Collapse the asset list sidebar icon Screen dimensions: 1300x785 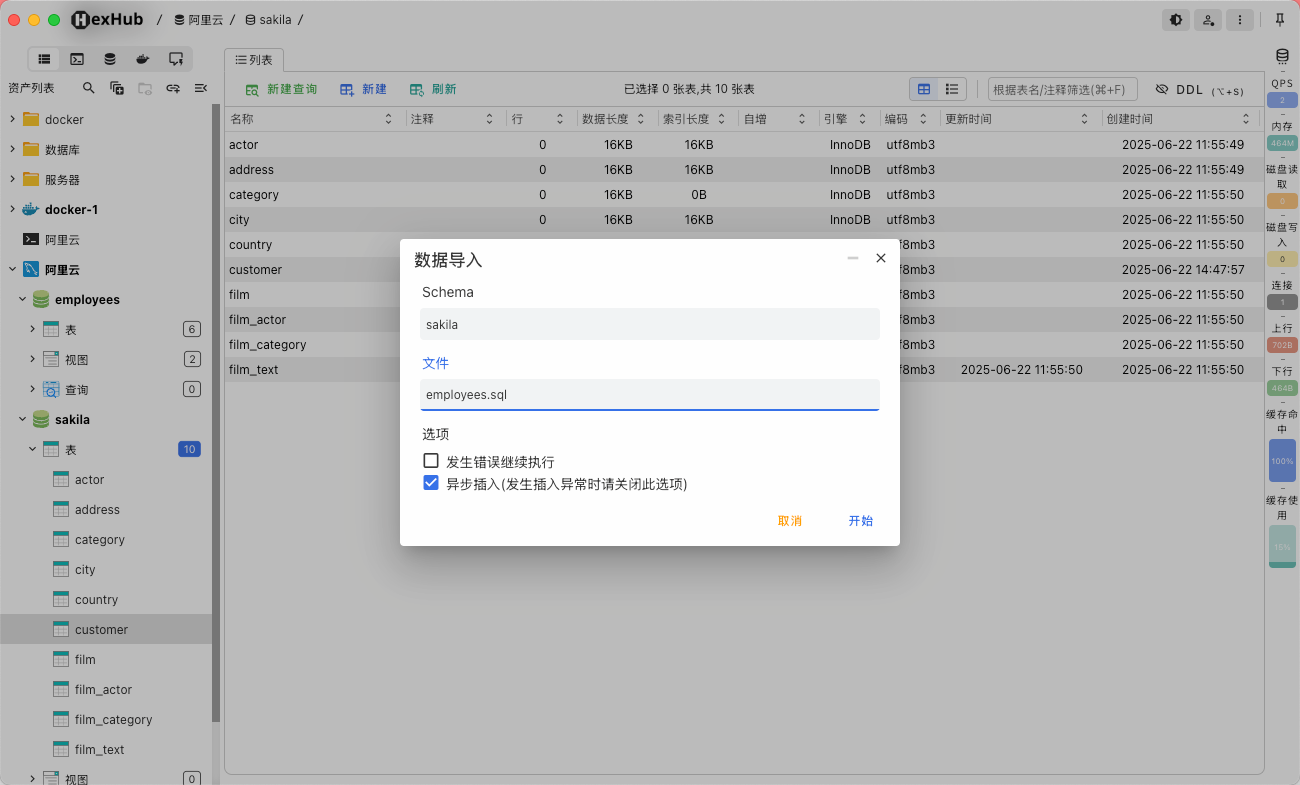click(x=201, y=88)
